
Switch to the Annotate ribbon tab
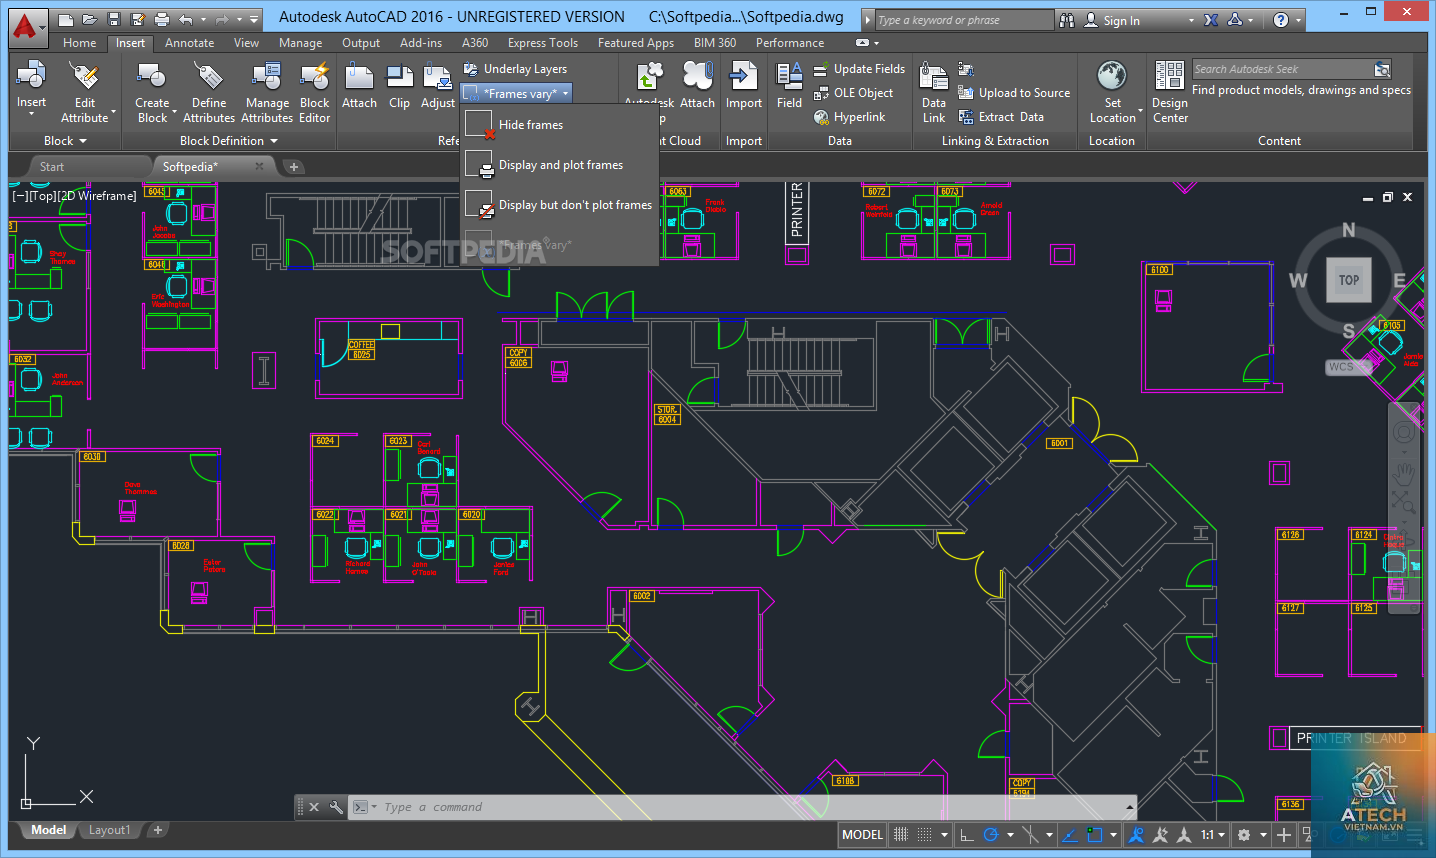tap(189, 43)
